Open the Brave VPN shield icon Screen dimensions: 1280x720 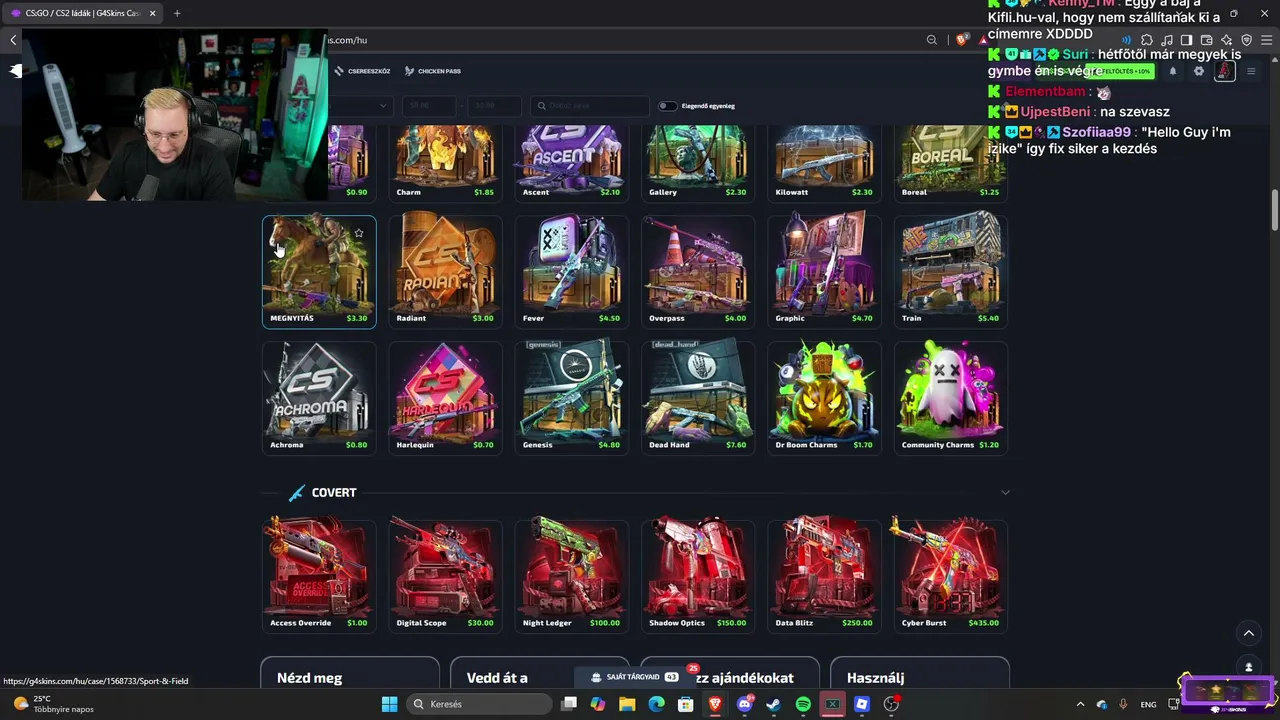click(1247, 40)
